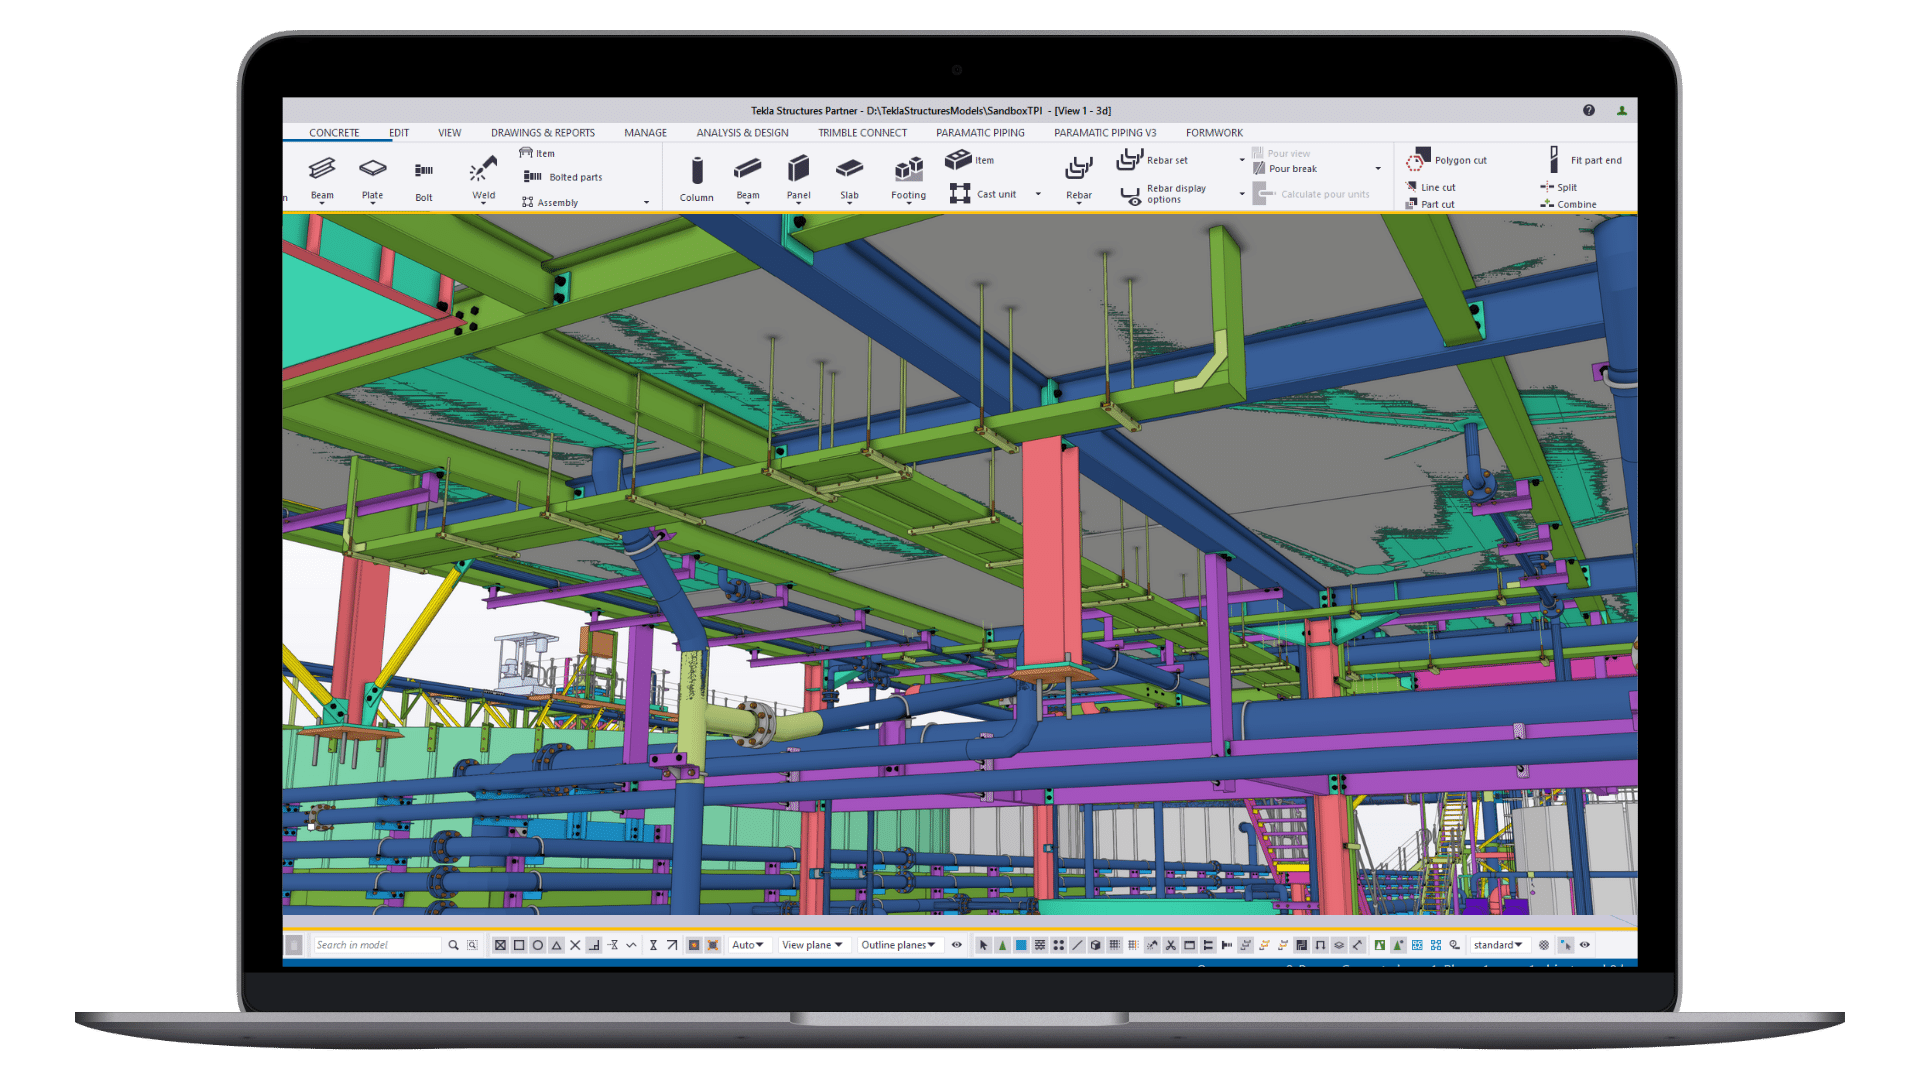Click the Footing tool icon
1920x1080 pixels.
908,170
